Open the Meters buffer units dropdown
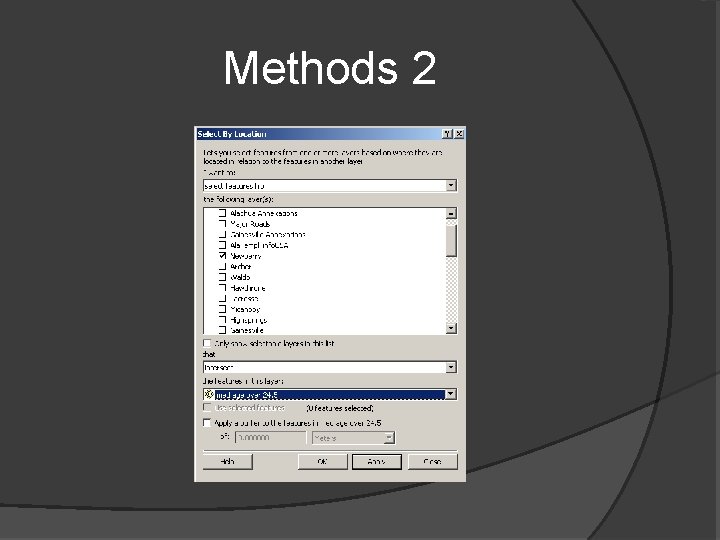The image size is (720, 540). point(389,438)
